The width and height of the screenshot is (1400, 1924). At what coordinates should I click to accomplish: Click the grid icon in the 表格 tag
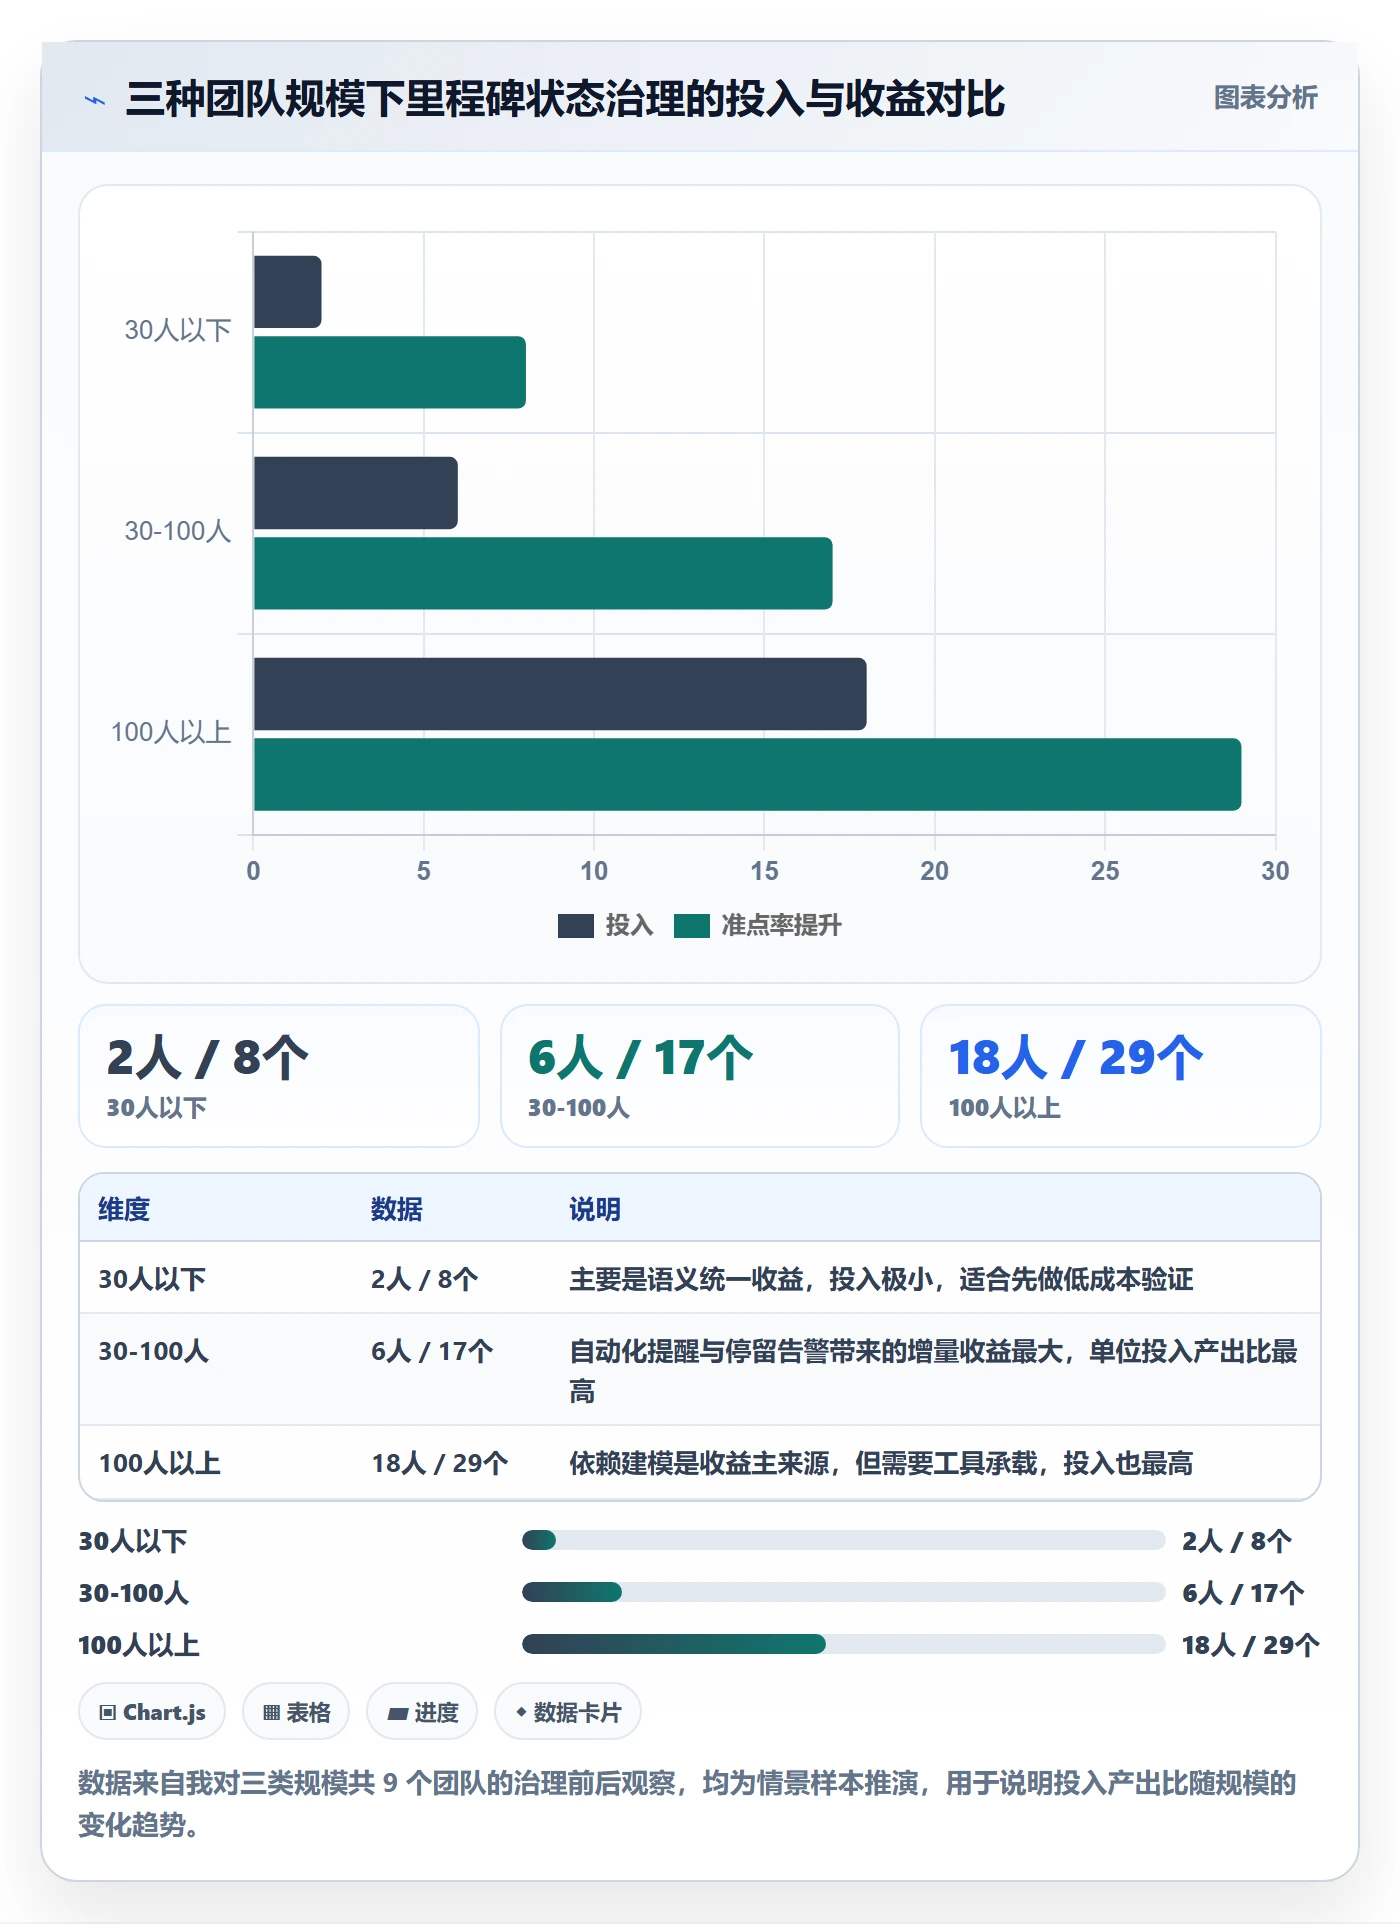click(271, 1712)
